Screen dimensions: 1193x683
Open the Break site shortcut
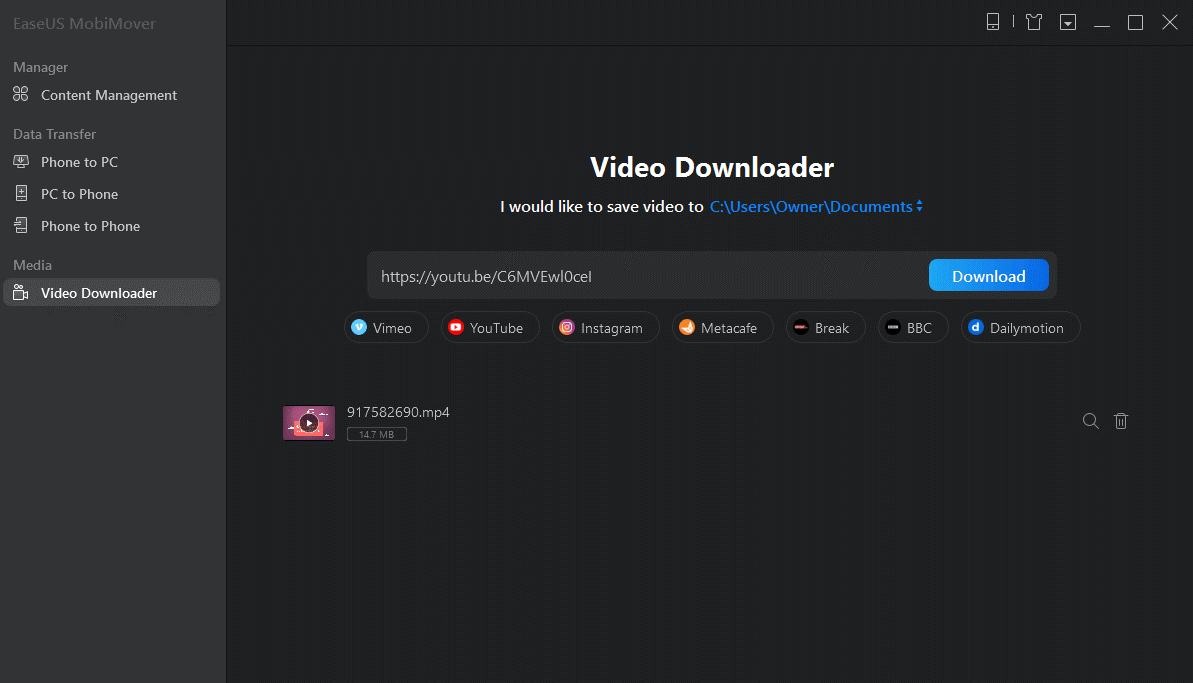tap(826, 328)
